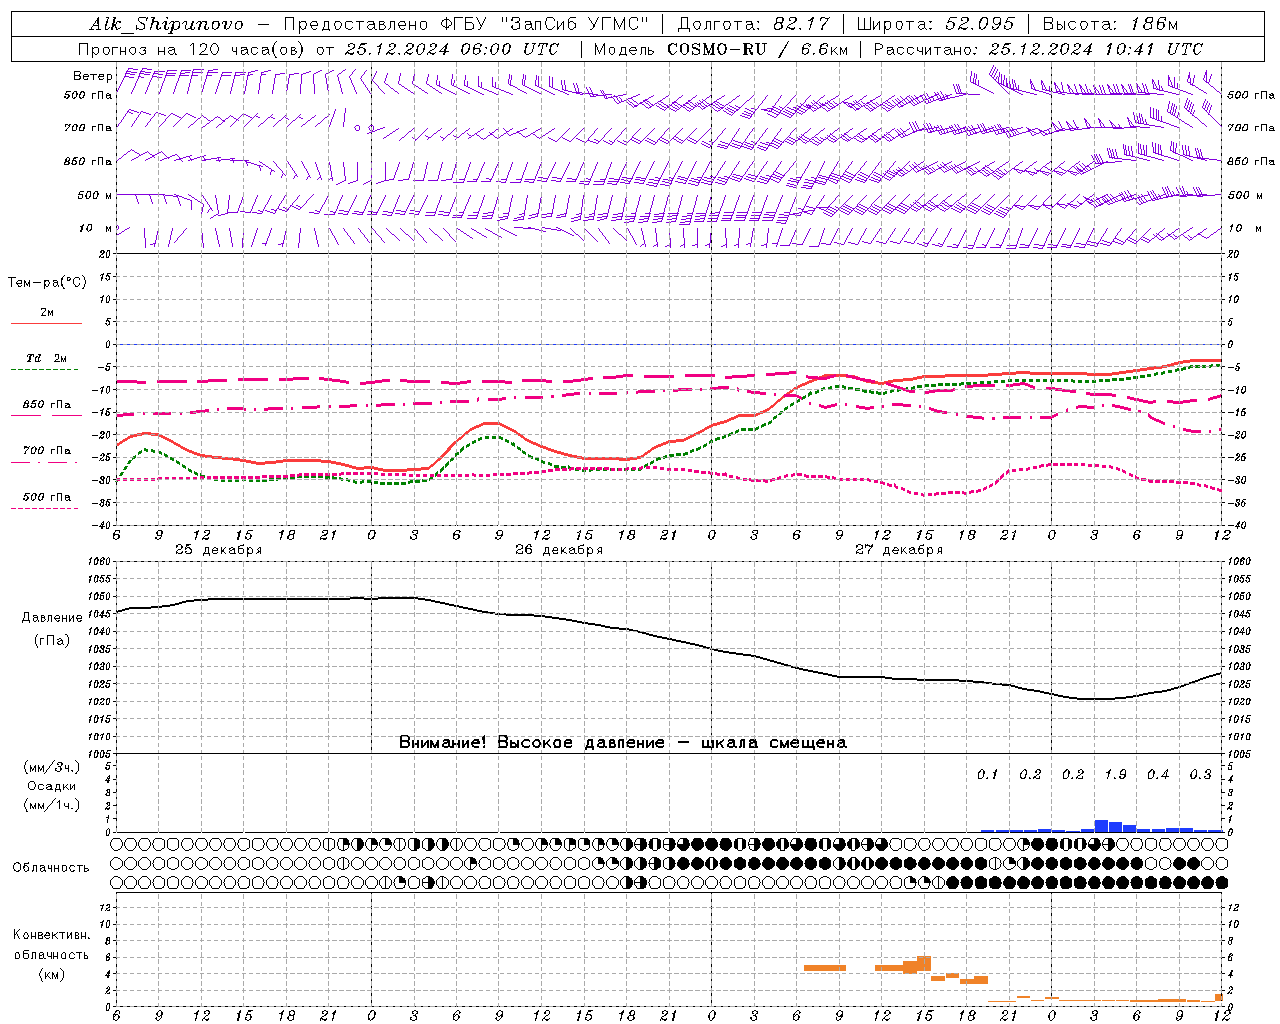Click the date label 26 декабря

[x=559, y=550]
